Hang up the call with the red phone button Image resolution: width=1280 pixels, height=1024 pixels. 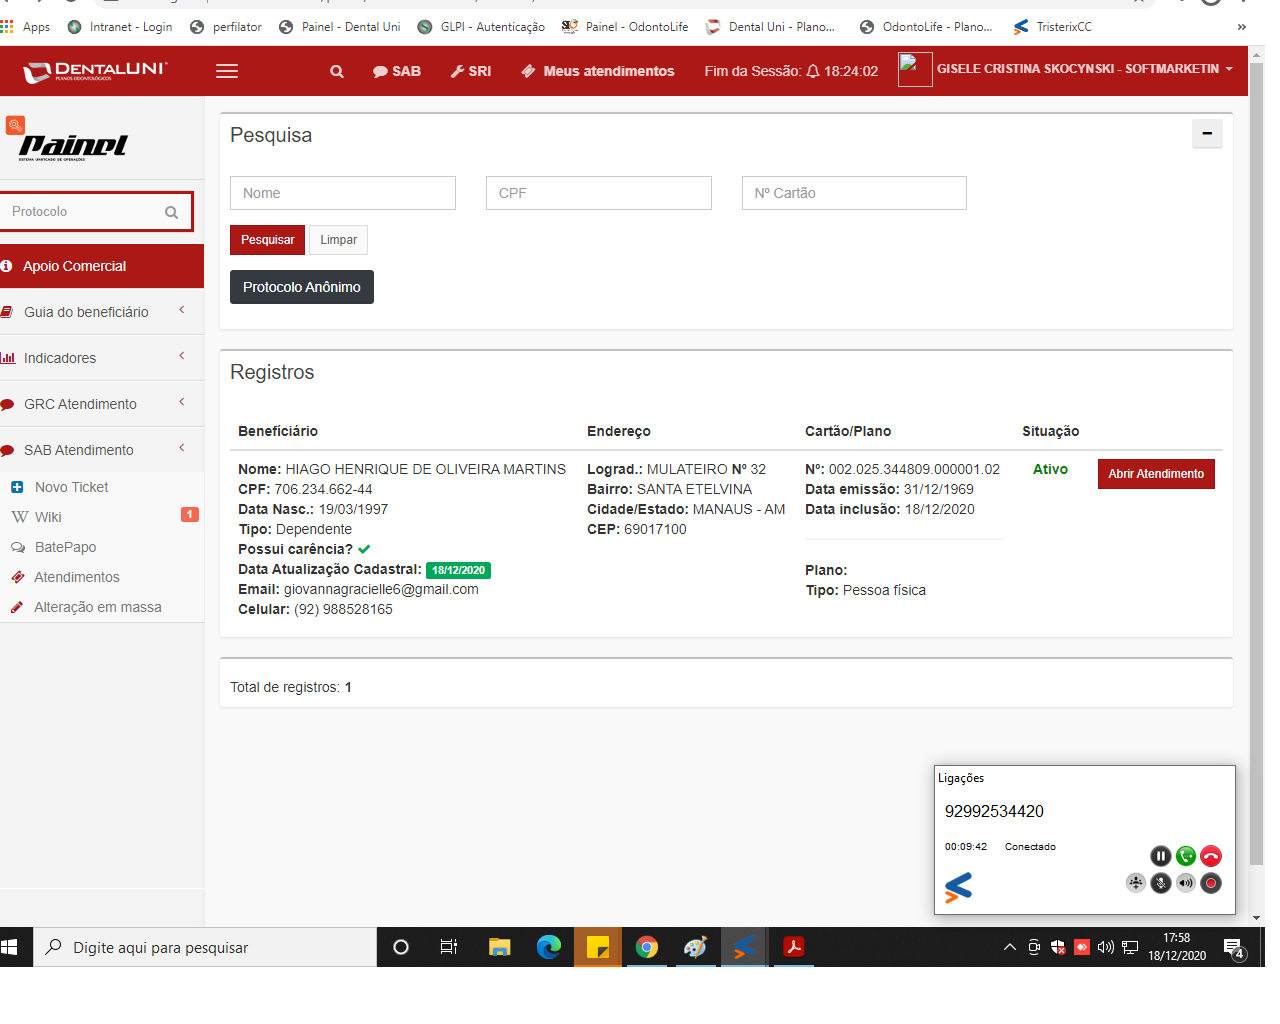tap(1210, 856)
